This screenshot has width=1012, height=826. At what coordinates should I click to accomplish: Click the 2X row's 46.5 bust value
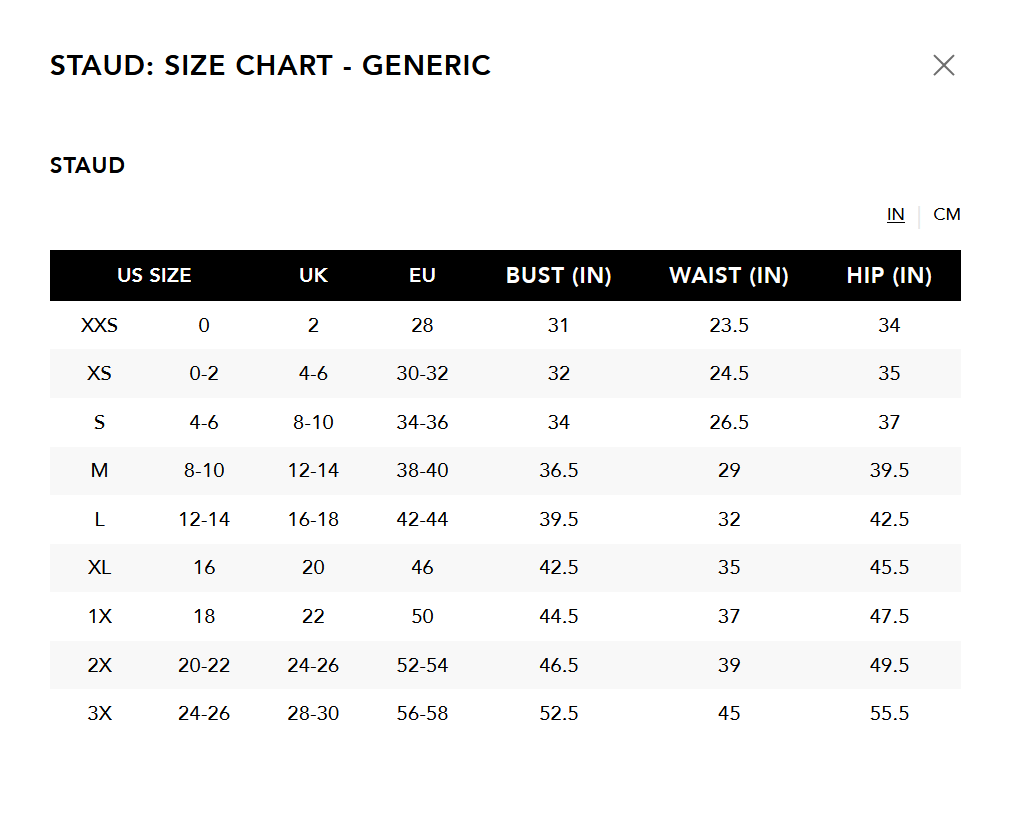558,665
